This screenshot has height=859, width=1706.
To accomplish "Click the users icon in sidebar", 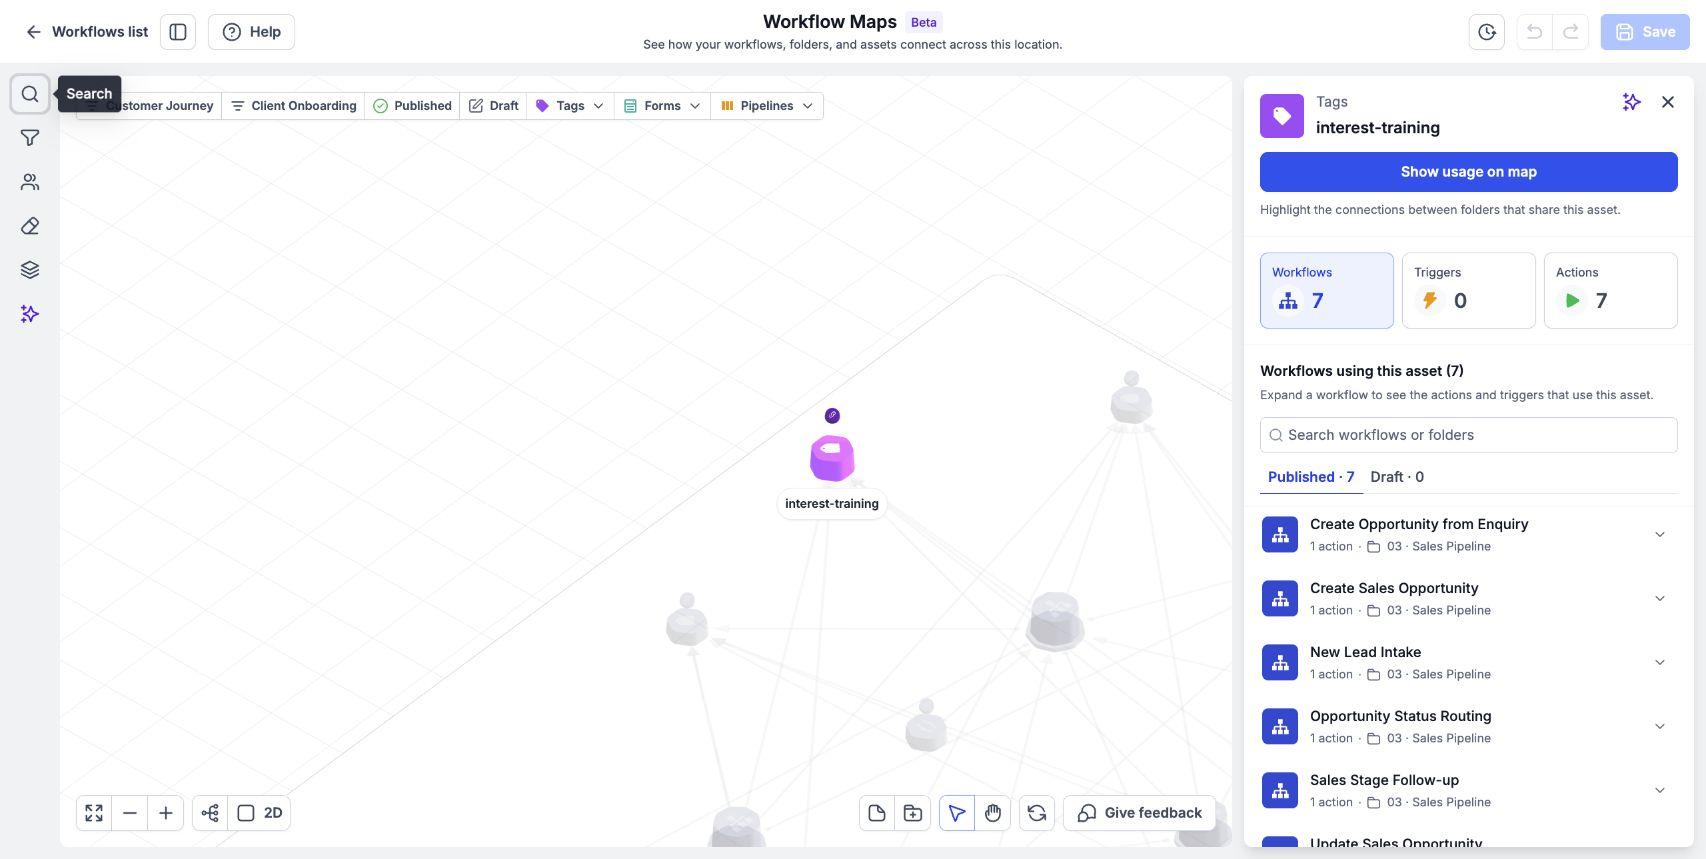I will point(30,182).
